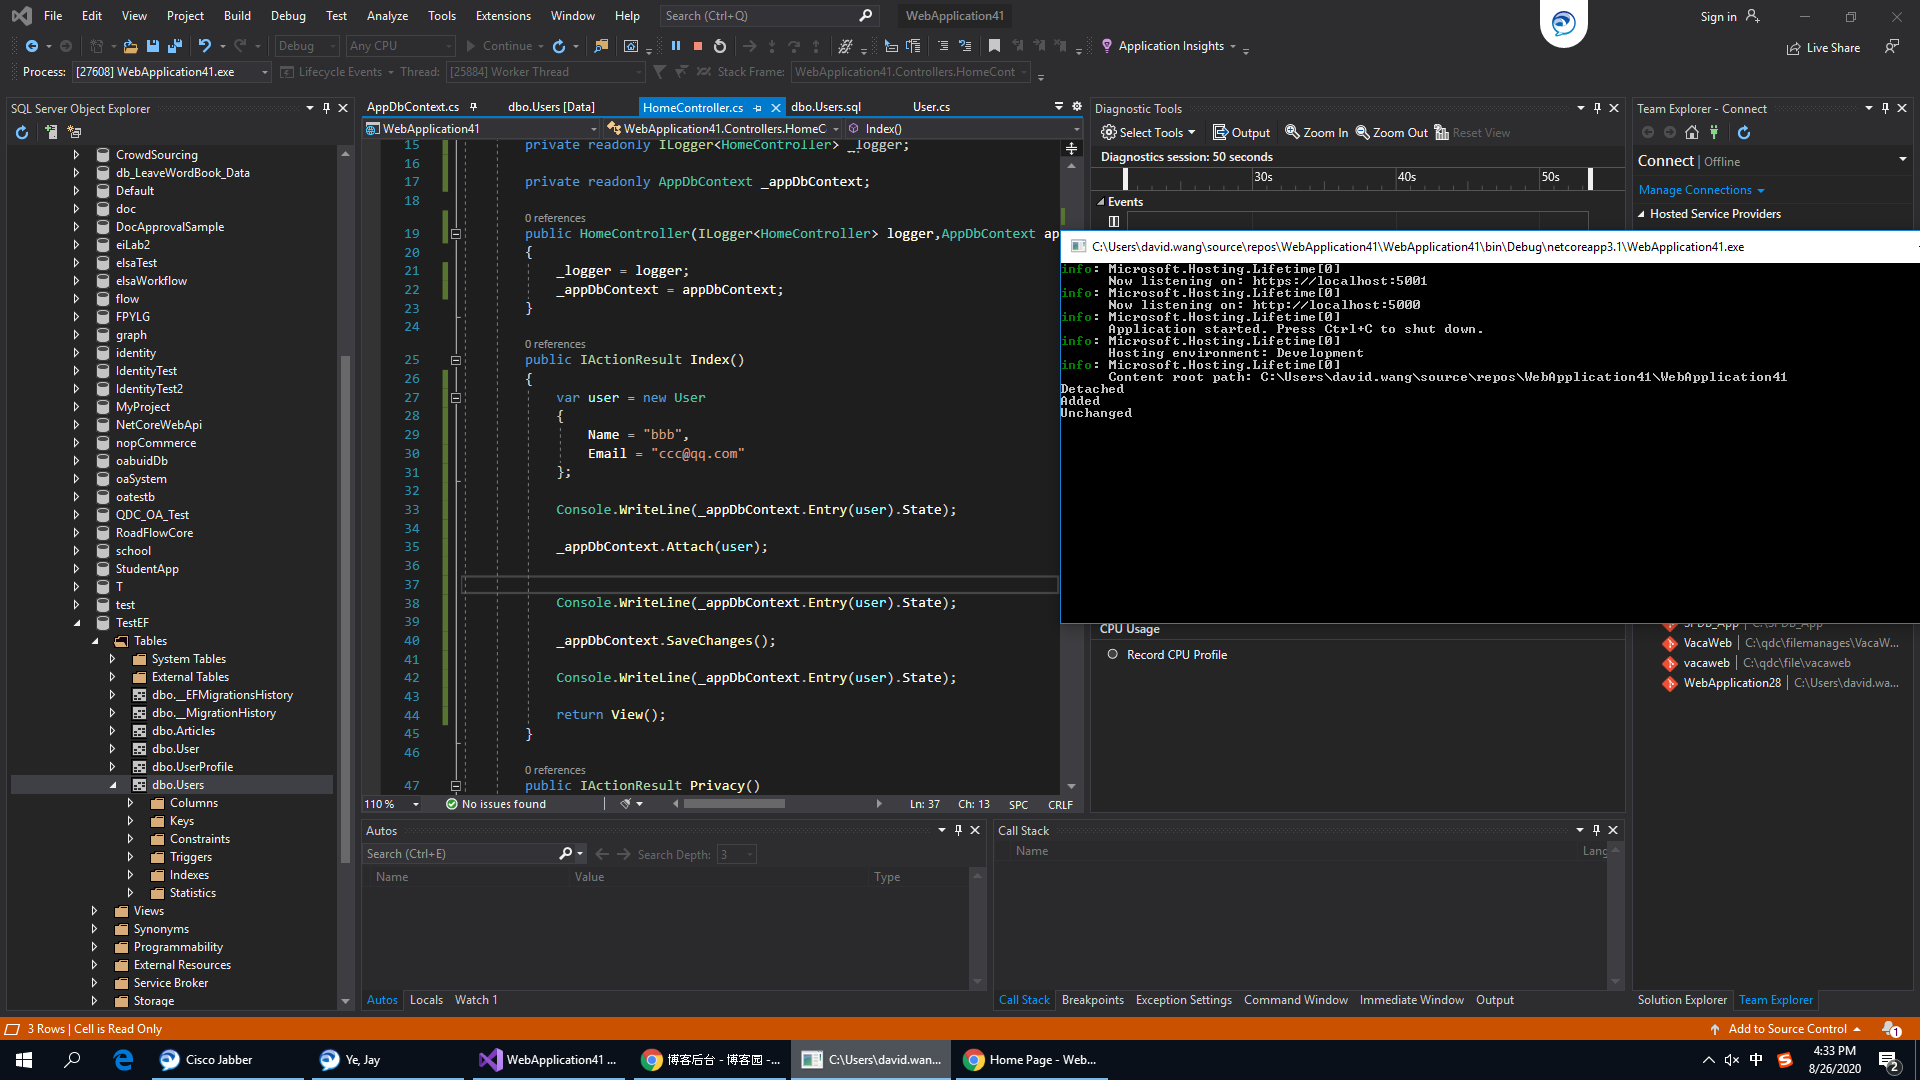Click the Save All toolbar icon
Image resolution: width=1920 pixels, height=1080 pixels.
pos(174,46)
